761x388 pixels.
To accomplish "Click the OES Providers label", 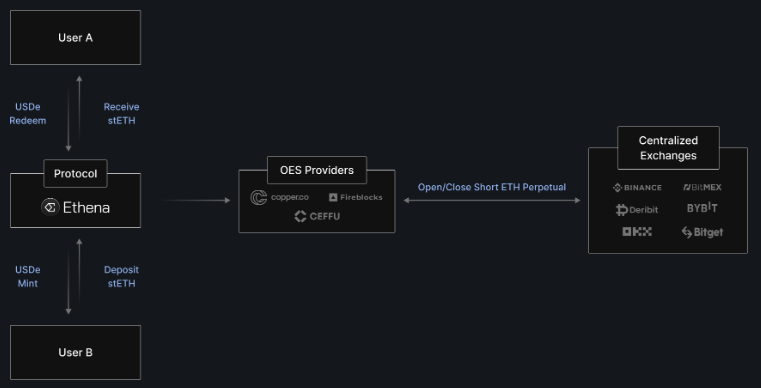I will [317, 170].
